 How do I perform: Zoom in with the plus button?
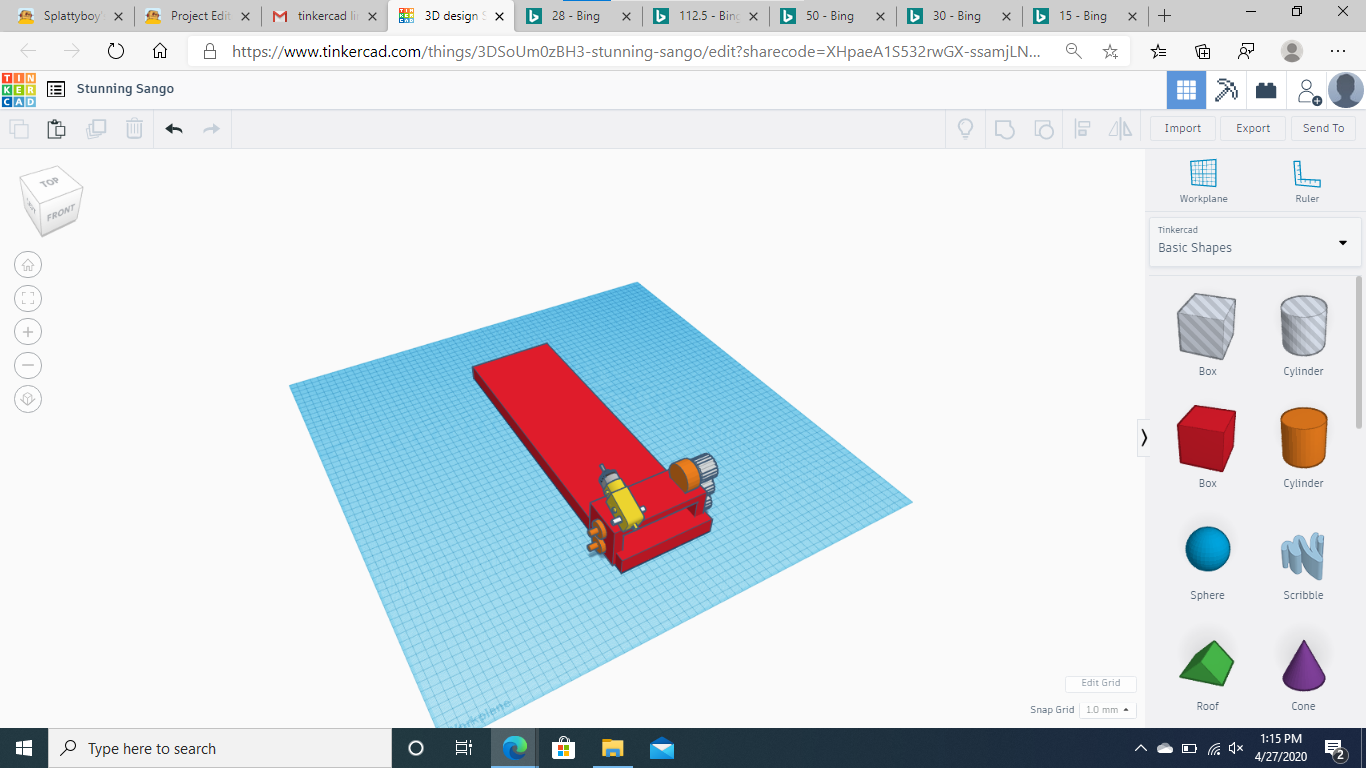pos(28,332)
